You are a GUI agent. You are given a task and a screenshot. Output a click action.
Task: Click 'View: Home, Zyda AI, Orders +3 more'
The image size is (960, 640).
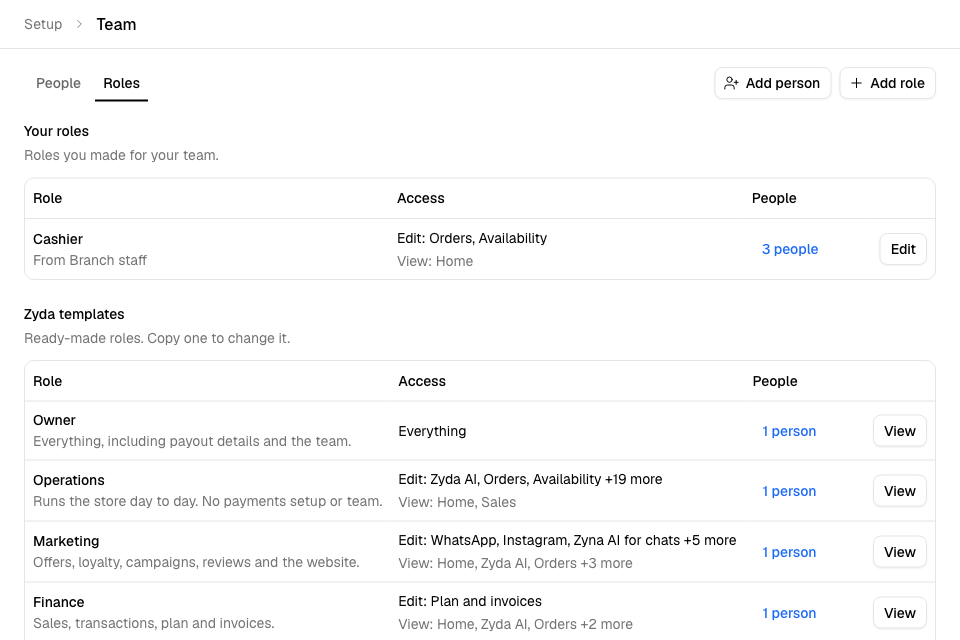point(515,563)
